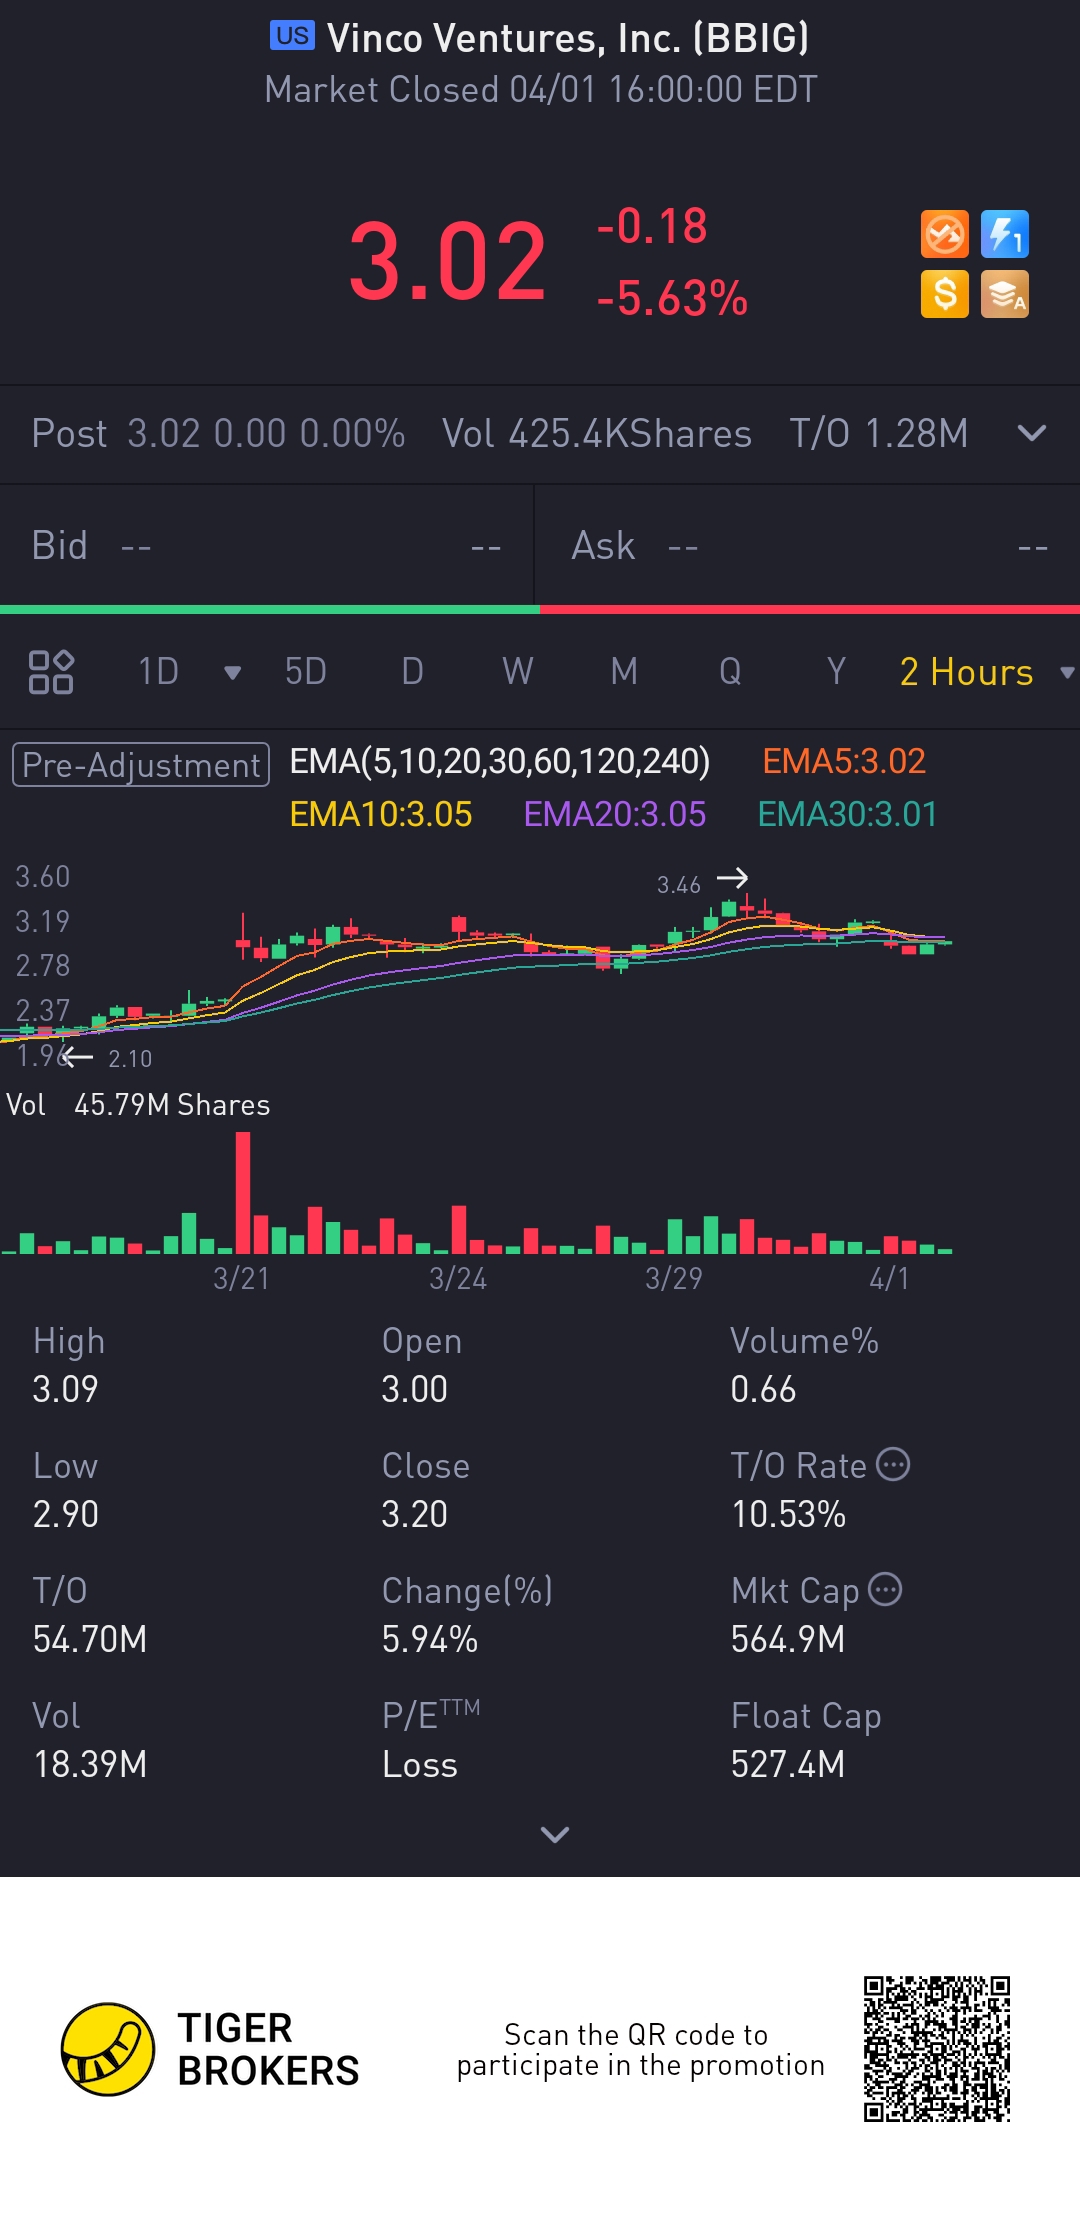1080x2222 pixels.
Task: Switch to the Y yearly chart tab
Action: (836, 672)
